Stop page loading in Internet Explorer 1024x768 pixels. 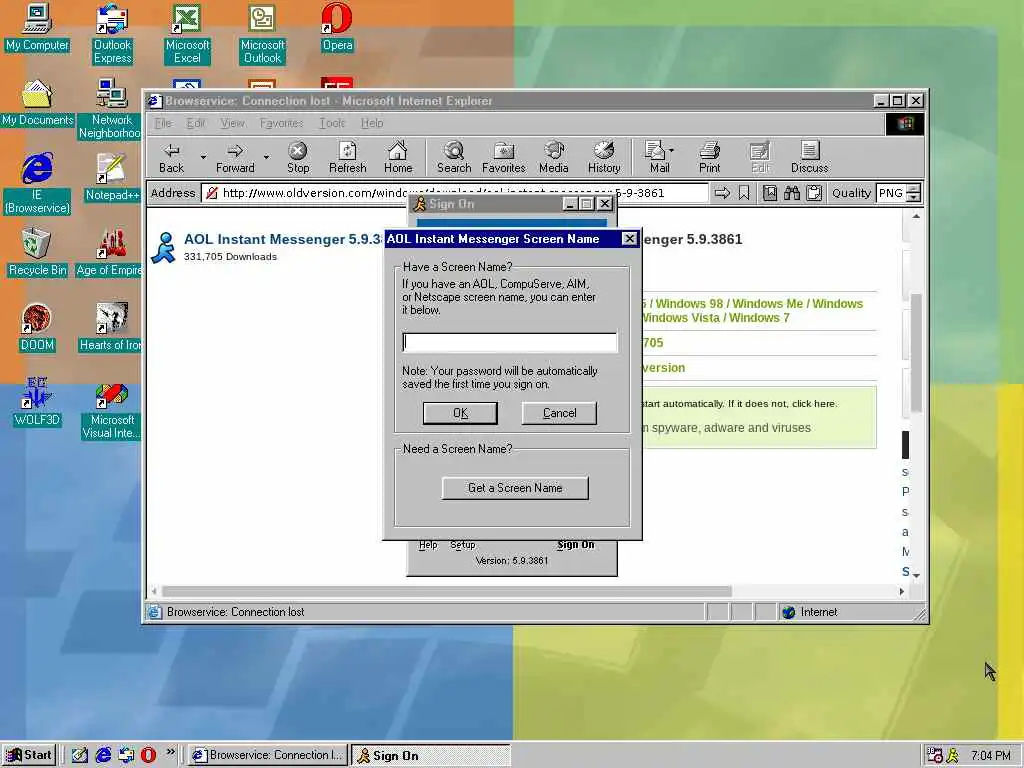(x=298, y=158)
